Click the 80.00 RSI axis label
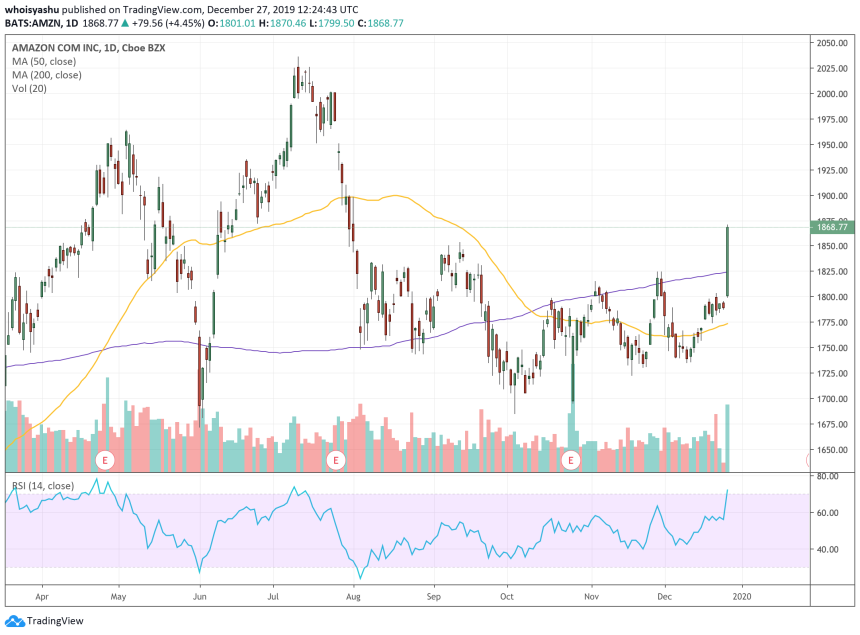Viewport: 860px width, 635px height. pos(827,476)
